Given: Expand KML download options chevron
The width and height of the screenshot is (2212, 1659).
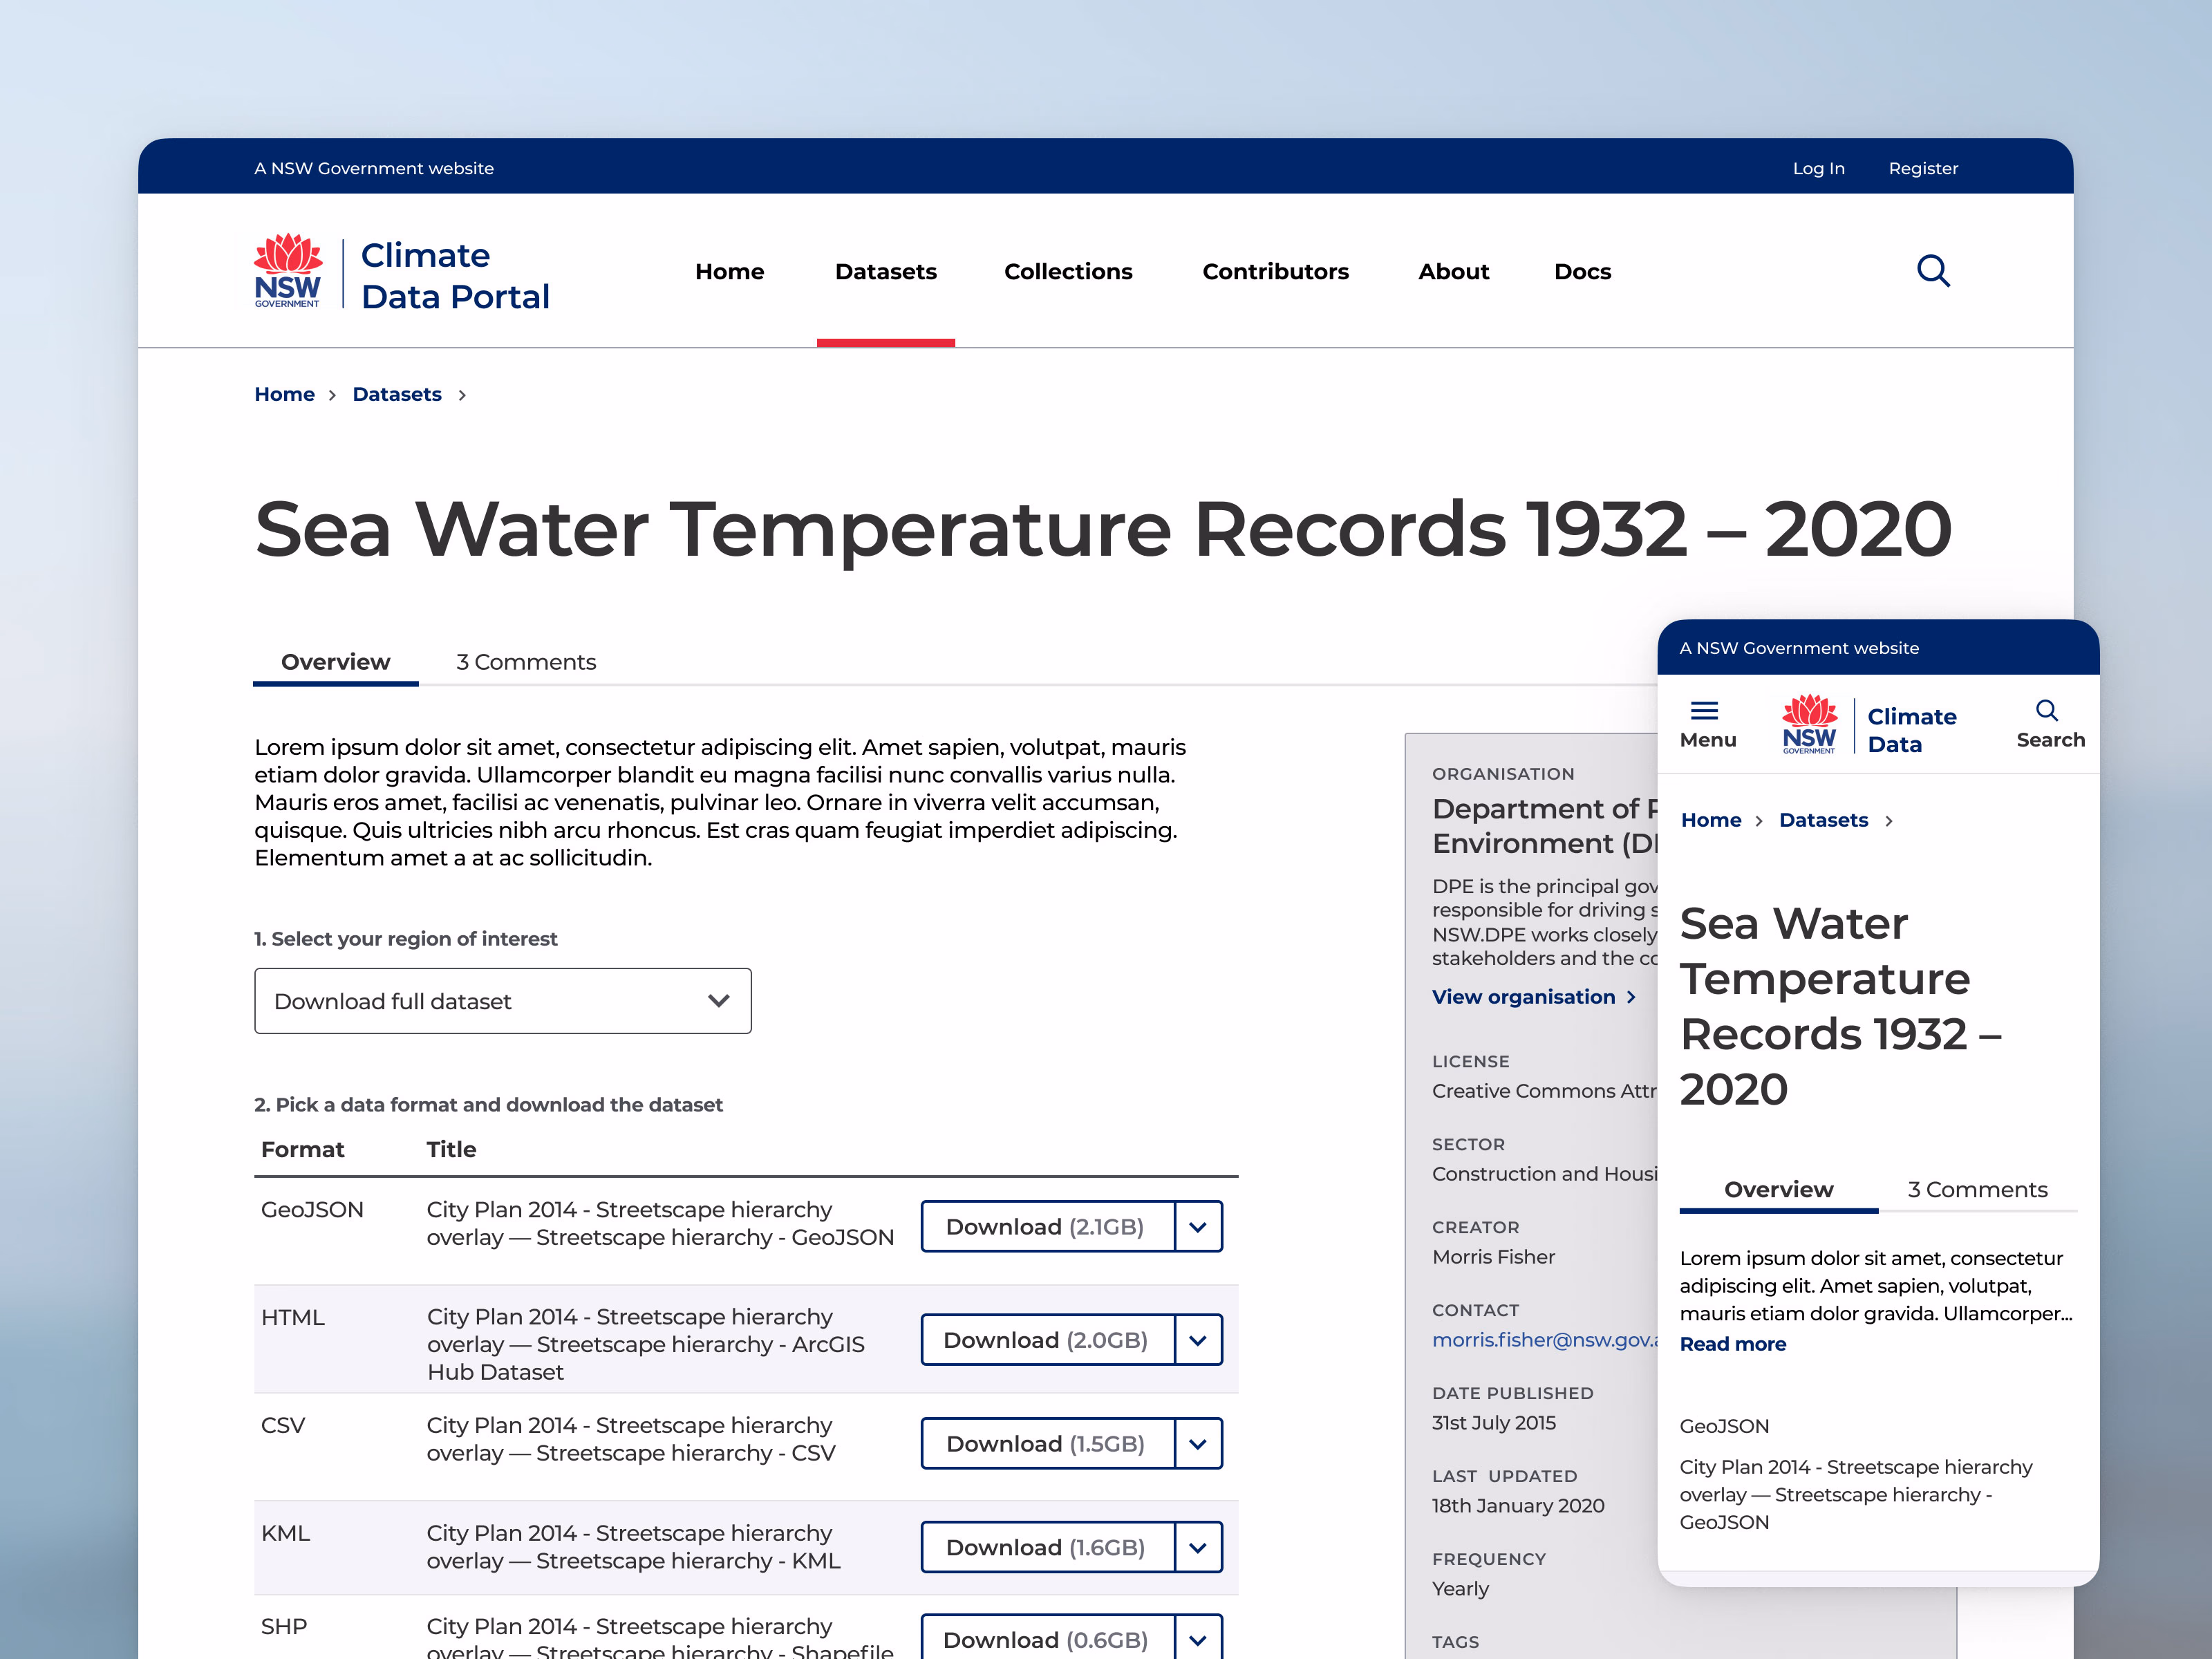Looking at the screenshot, I should pos(1198,1547).
